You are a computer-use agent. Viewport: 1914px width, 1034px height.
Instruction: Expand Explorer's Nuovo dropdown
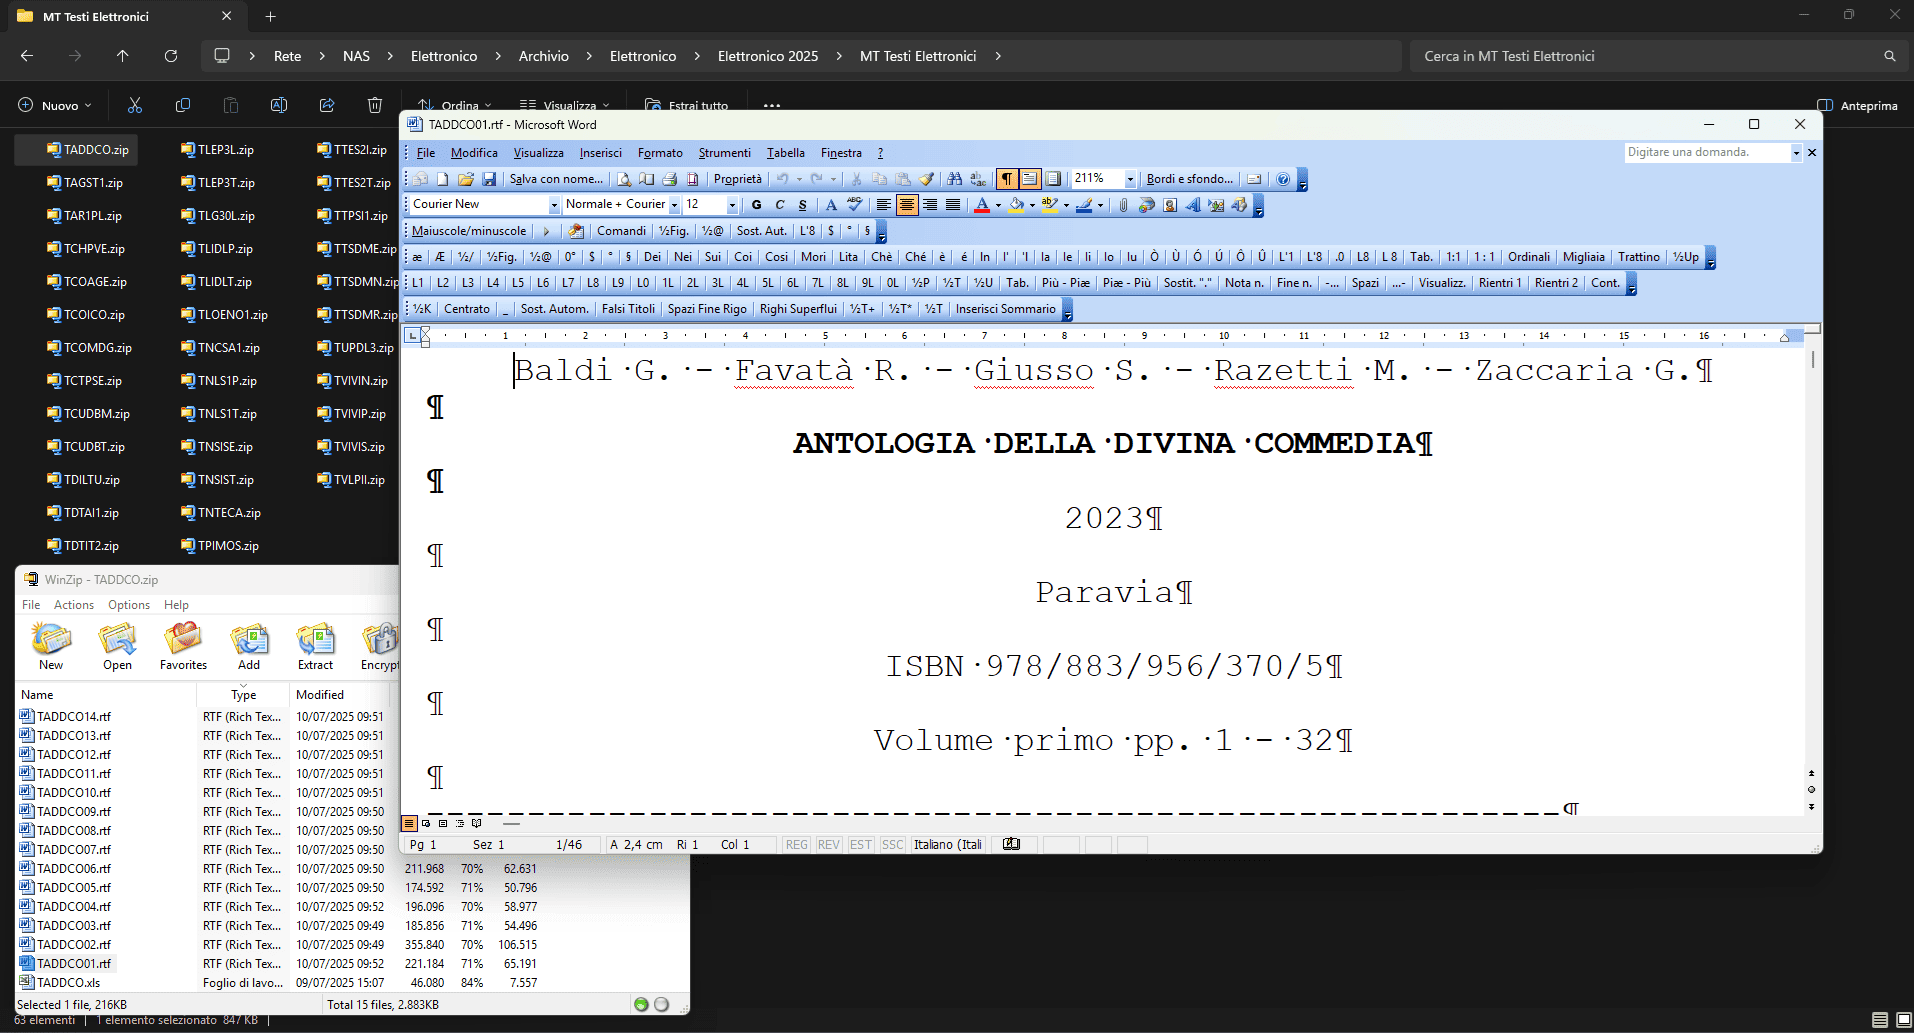pyautogui.click(x=56, y=105)
